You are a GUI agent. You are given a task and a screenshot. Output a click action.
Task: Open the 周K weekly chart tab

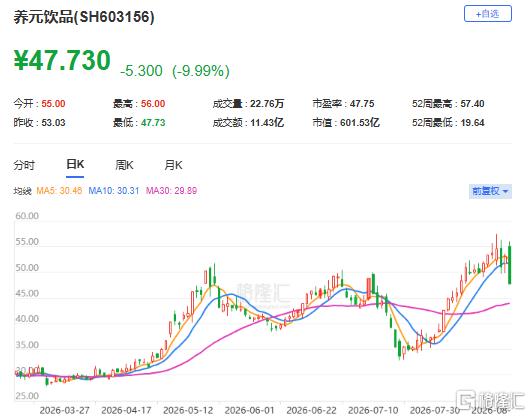coord(124,165)
